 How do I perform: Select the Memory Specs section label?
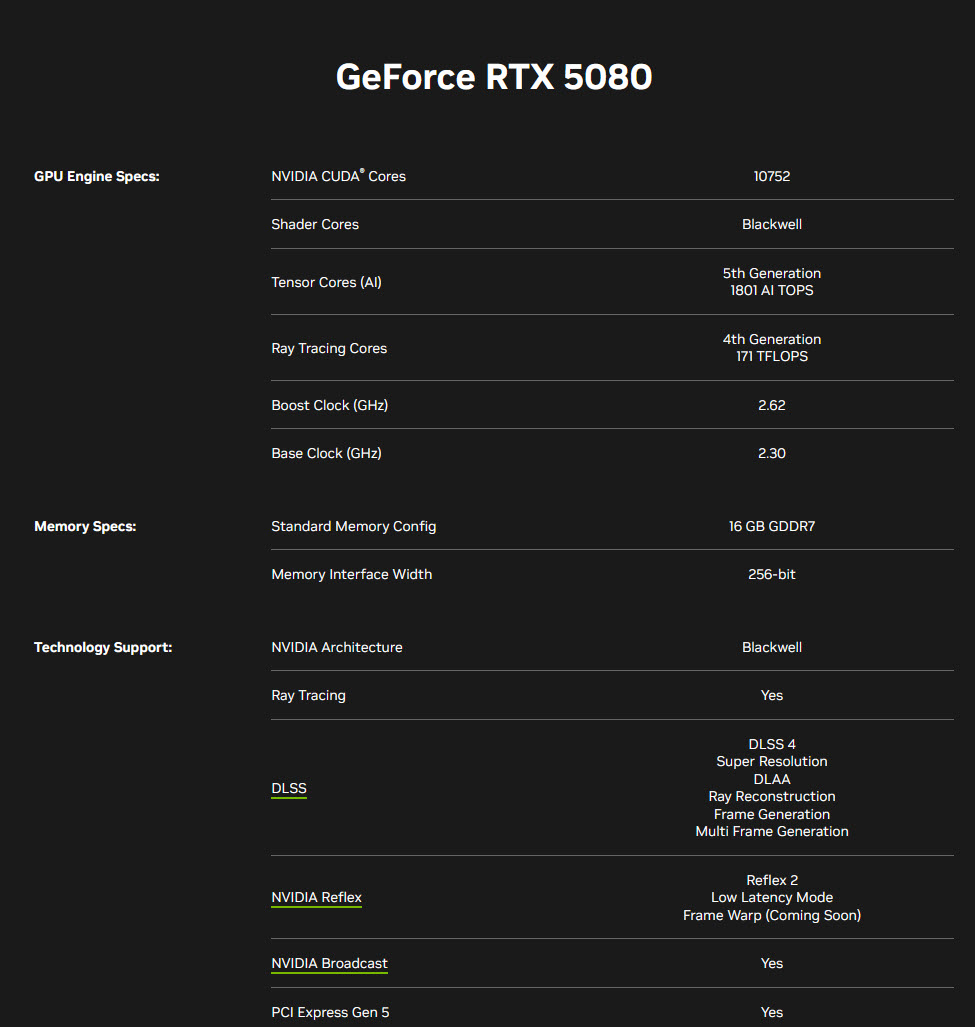85,527
